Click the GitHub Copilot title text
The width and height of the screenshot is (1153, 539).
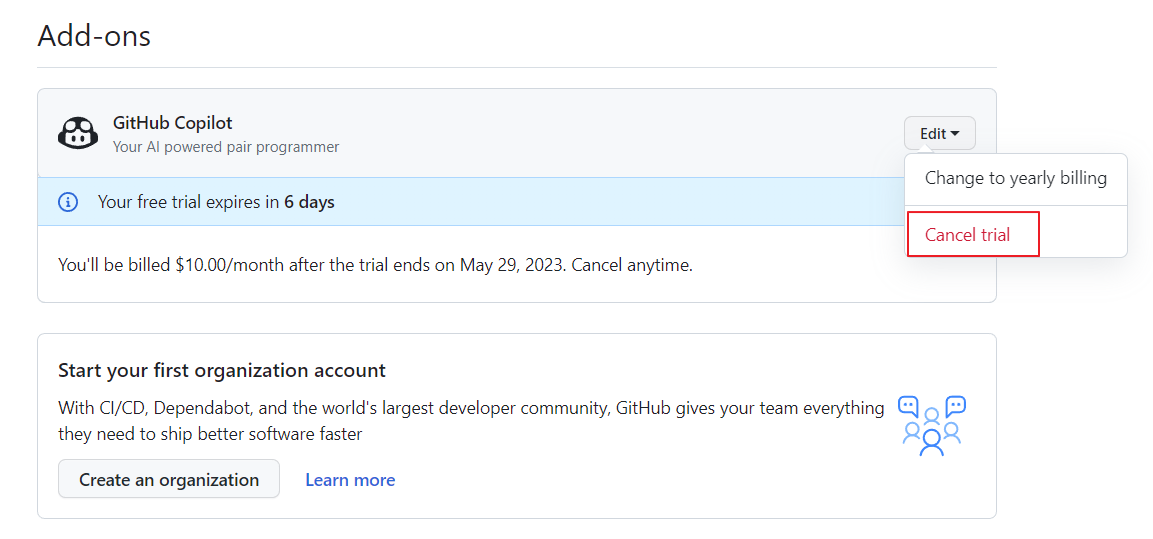[x=173, y=123]
